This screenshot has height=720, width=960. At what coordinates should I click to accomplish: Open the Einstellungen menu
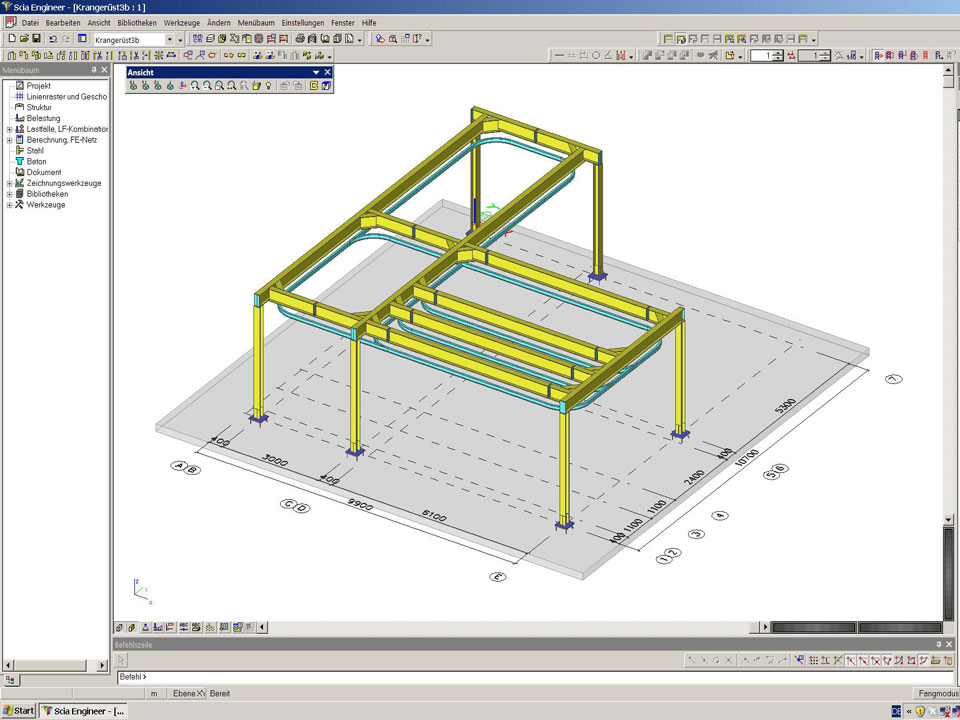tap(302, 22)
